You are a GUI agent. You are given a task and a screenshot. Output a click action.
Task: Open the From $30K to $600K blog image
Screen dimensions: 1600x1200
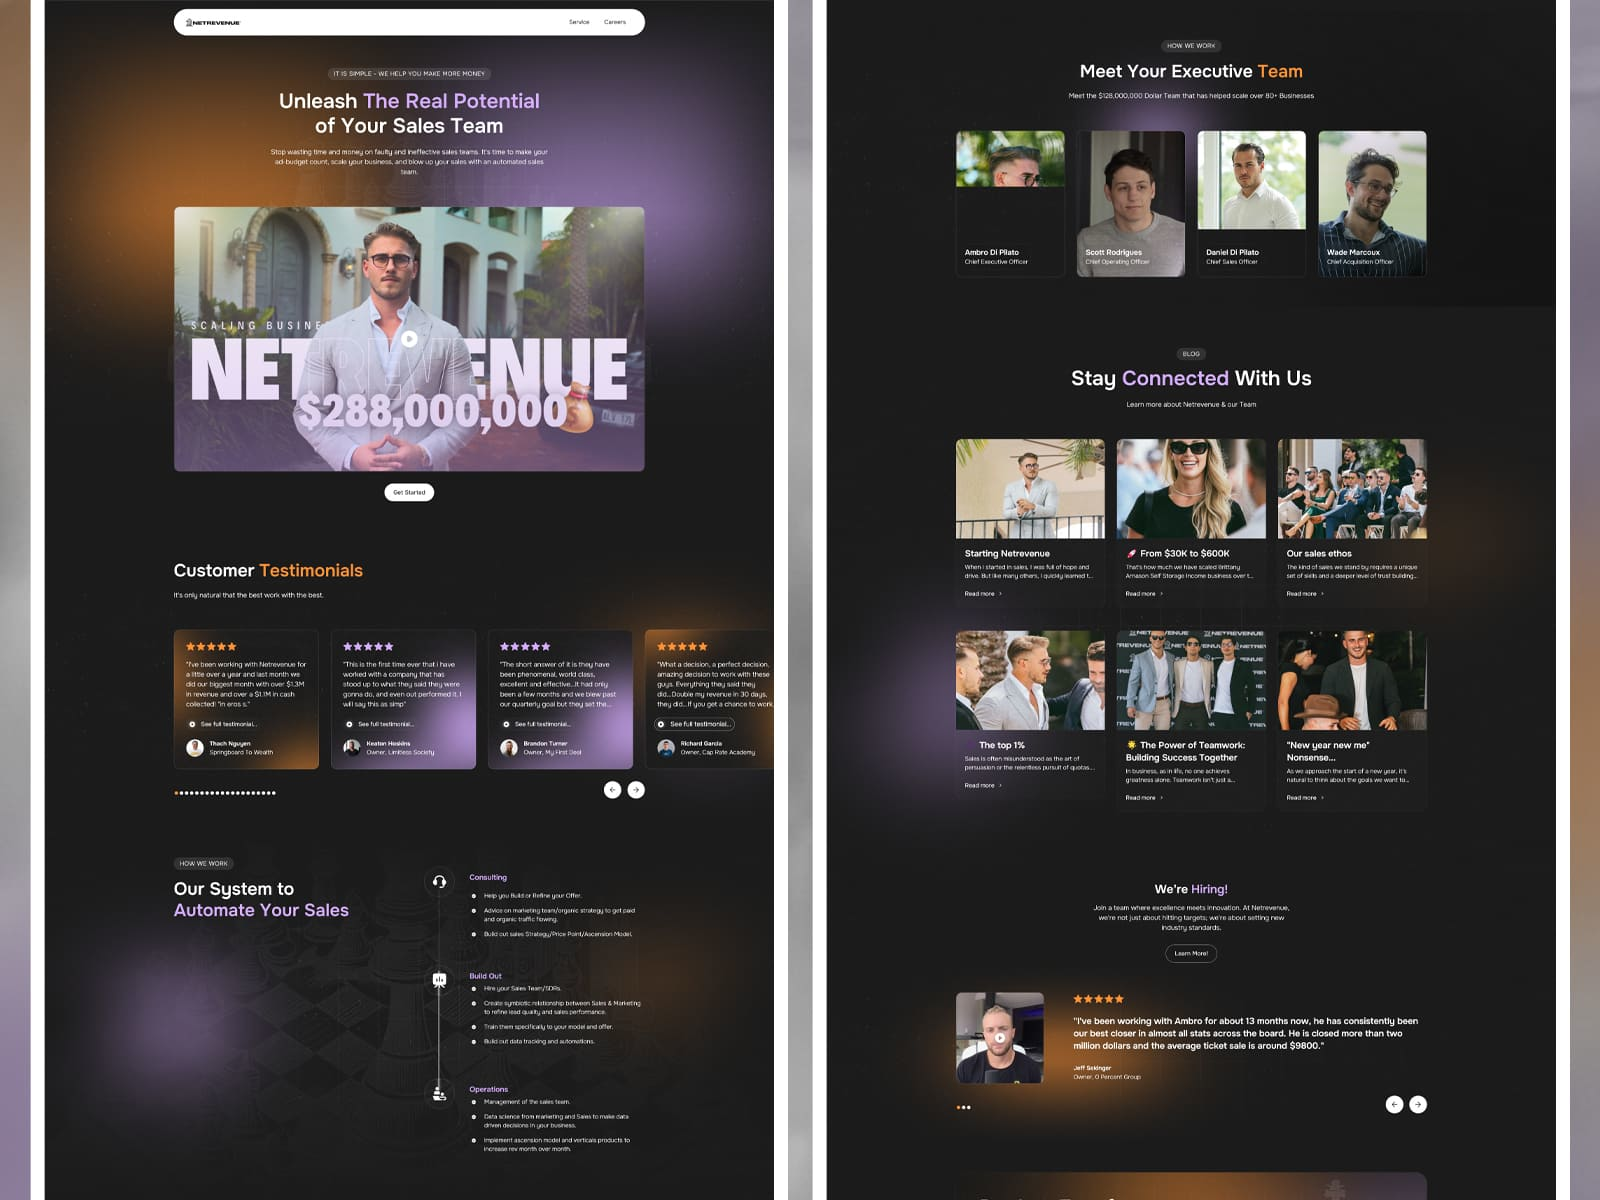1191,489
